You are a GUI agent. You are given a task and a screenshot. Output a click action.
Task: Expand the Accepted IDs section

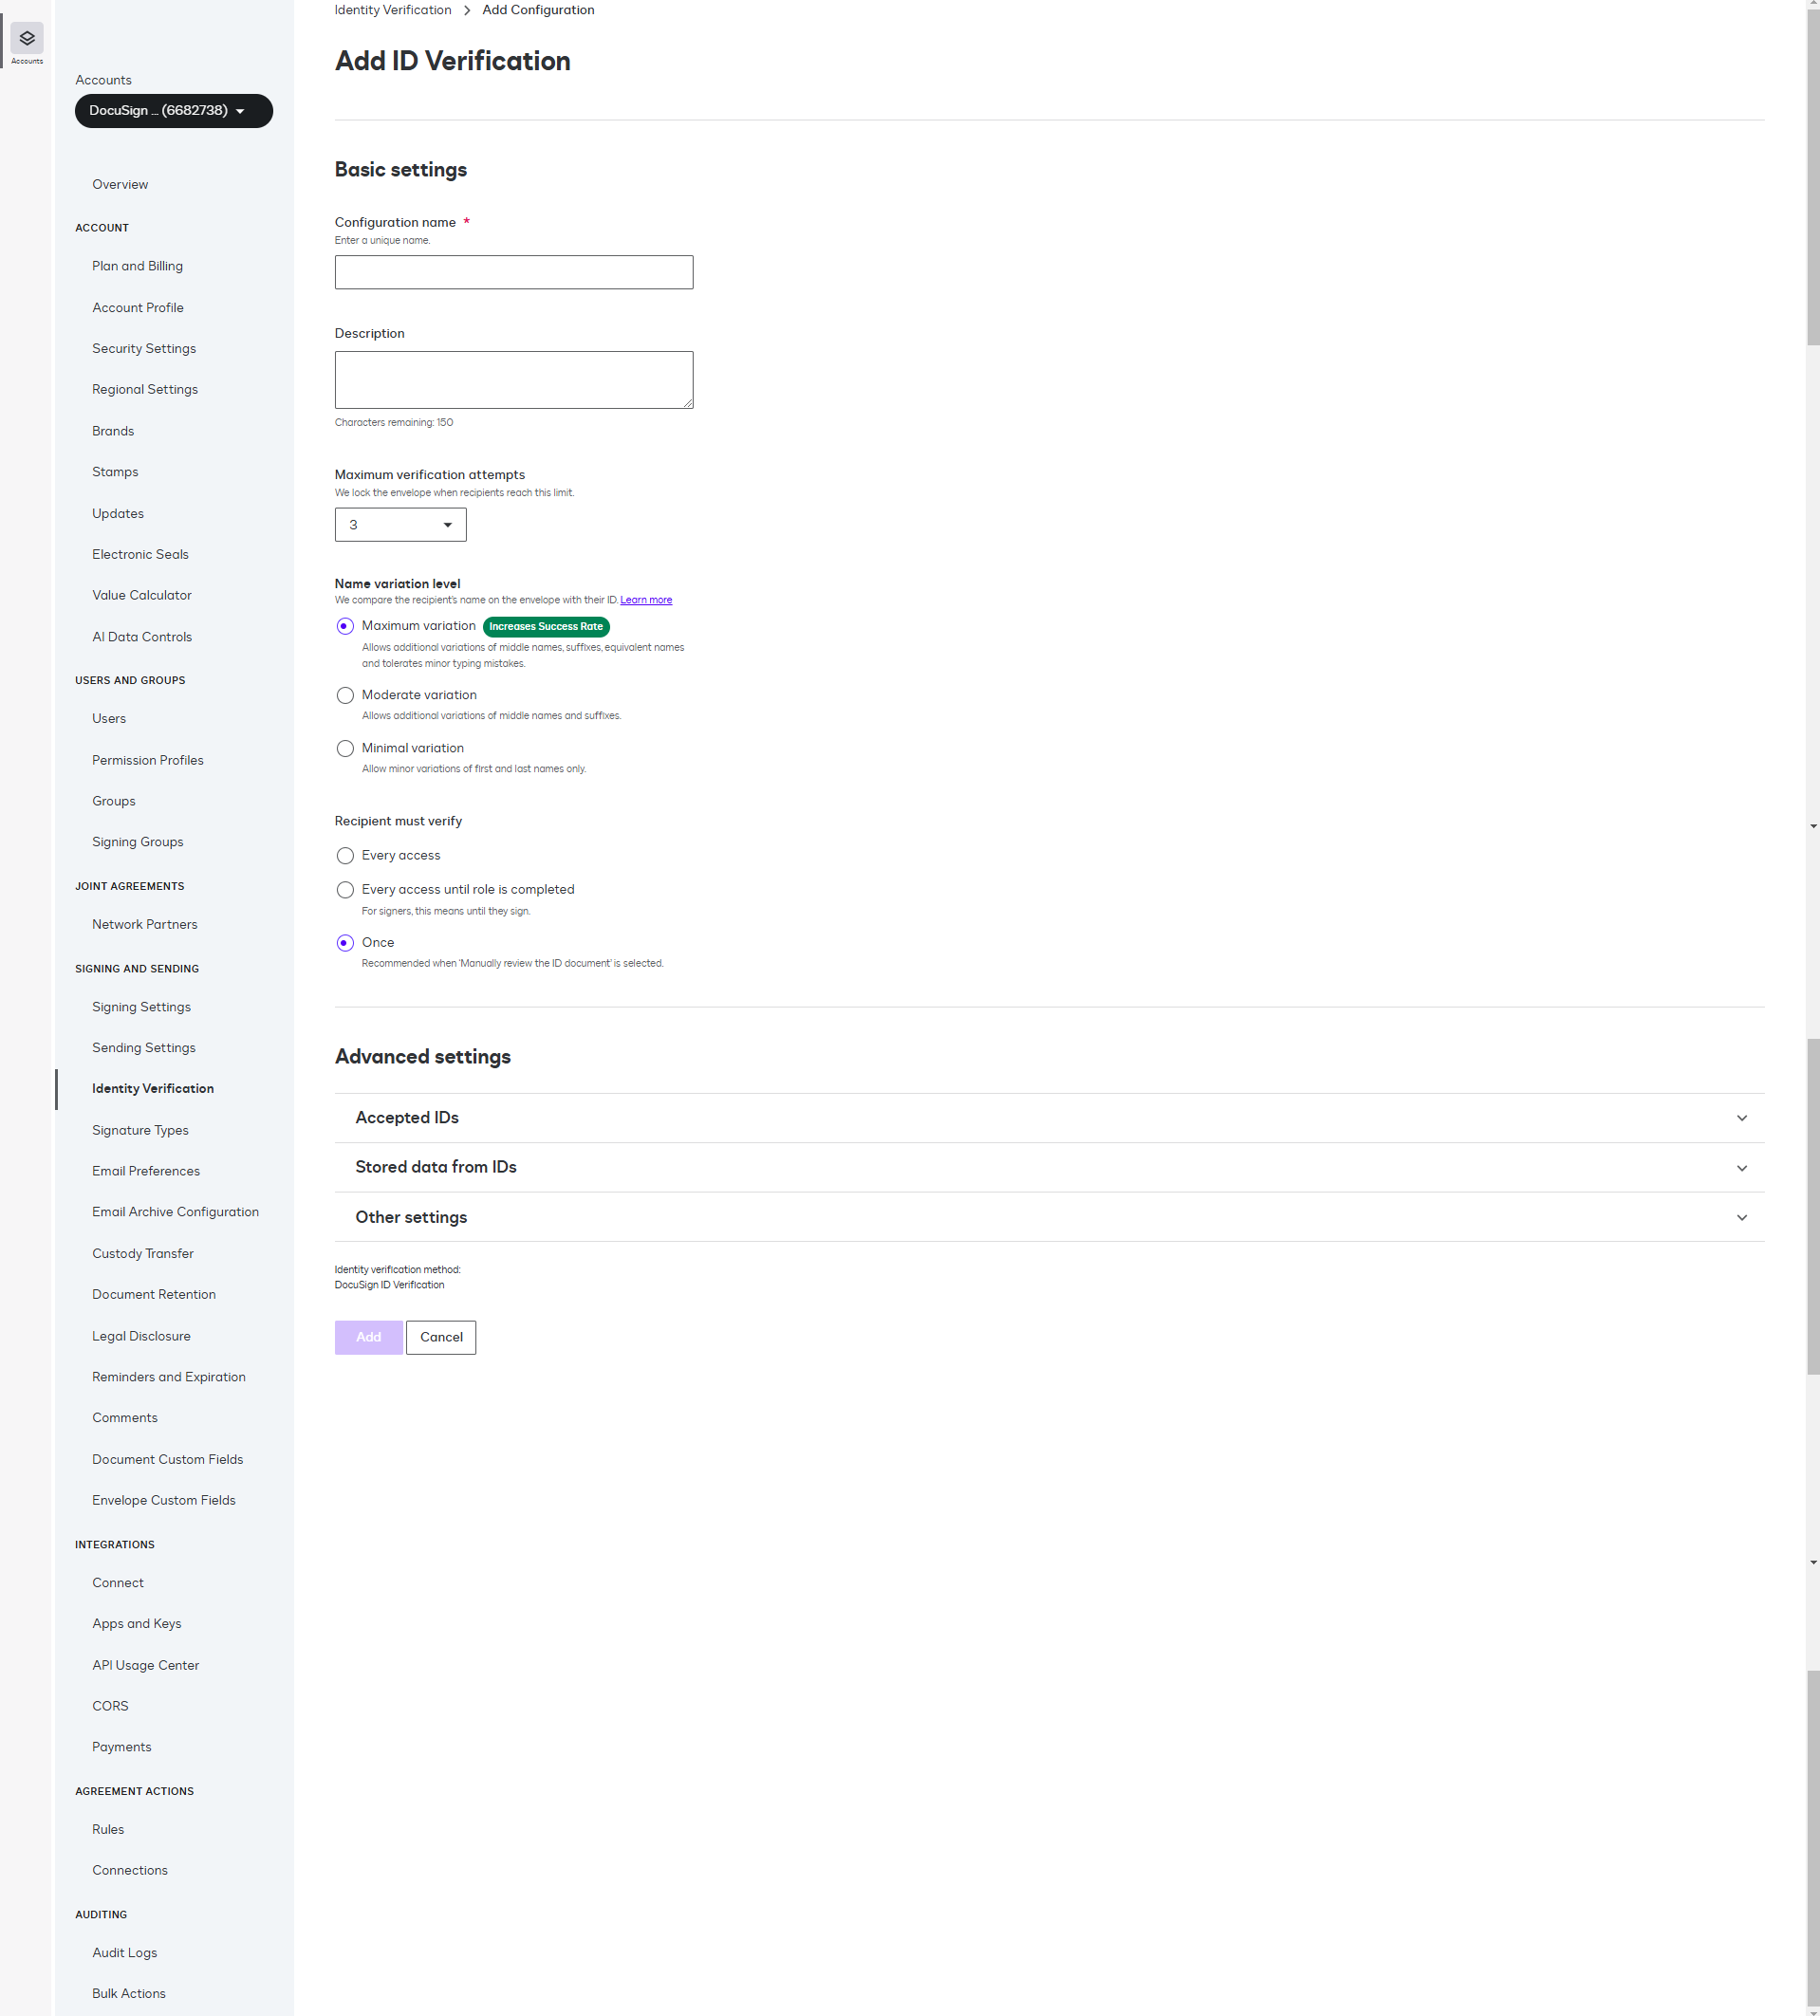point(407,1118)
